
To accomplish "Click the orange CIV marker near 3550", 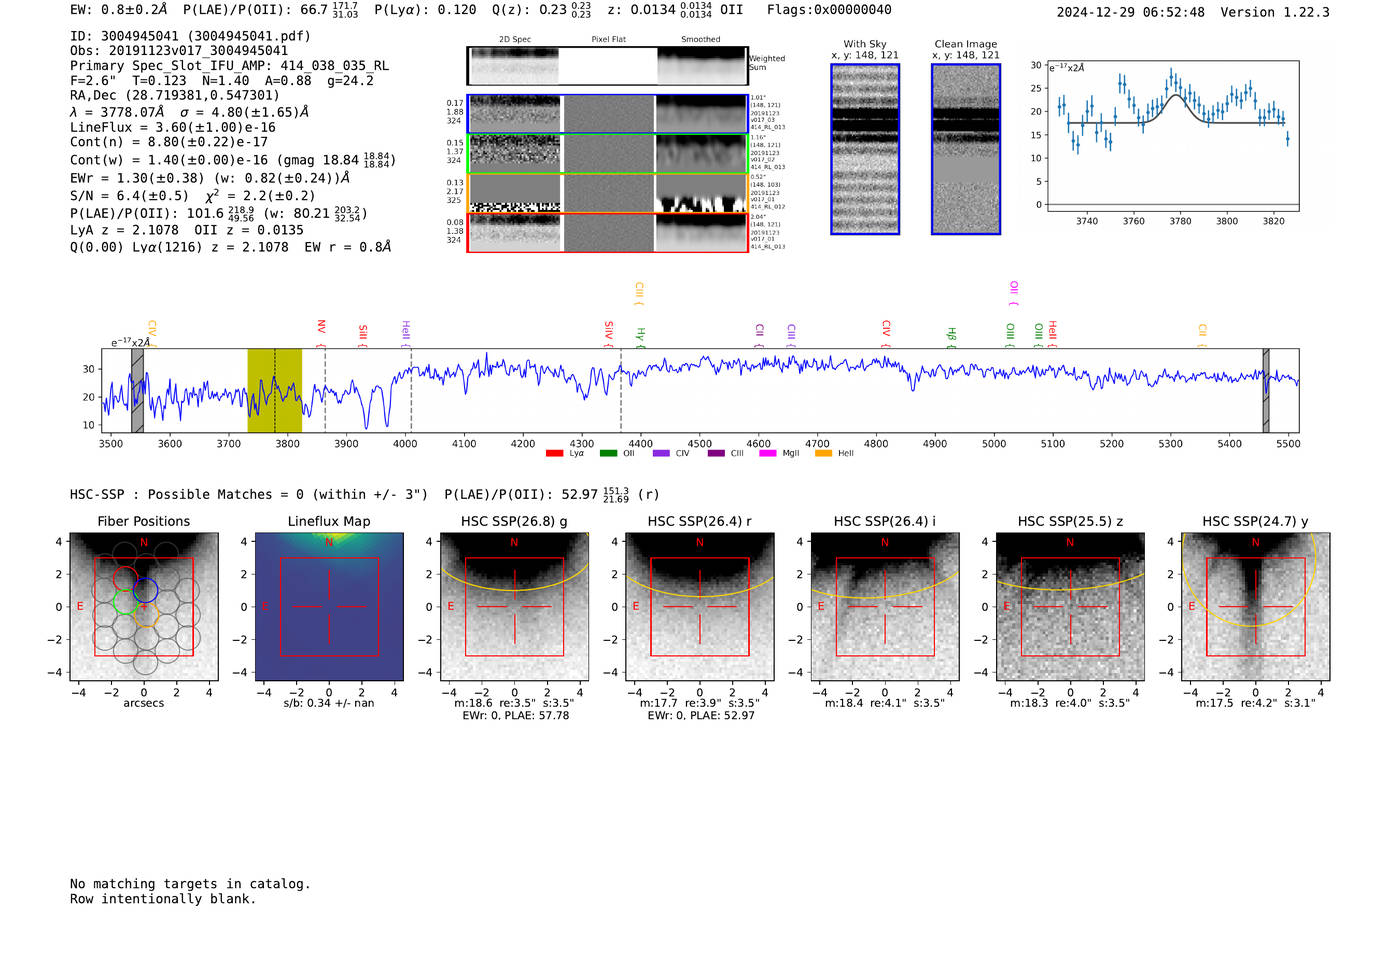I will 152,334.
